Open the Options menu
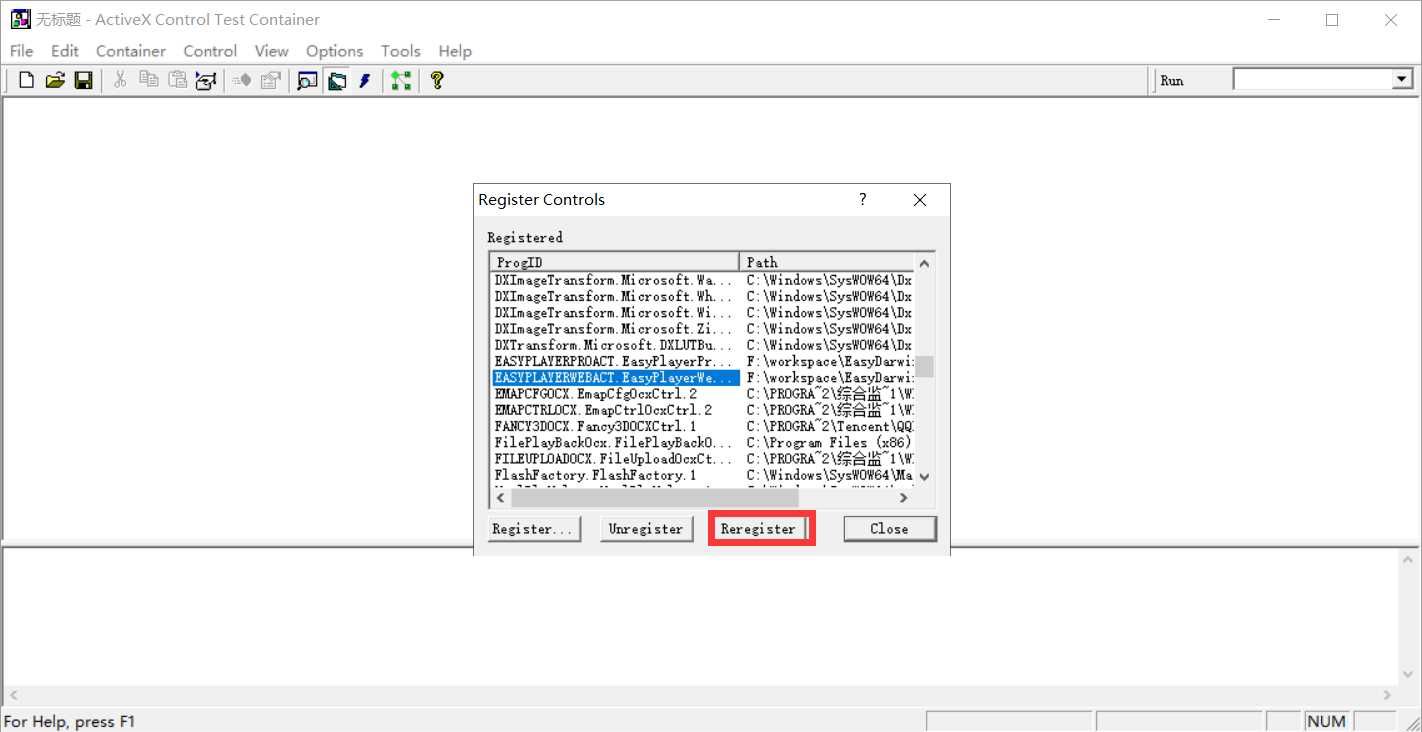This screenshot has height=732, width=1422. click(334, 51)
